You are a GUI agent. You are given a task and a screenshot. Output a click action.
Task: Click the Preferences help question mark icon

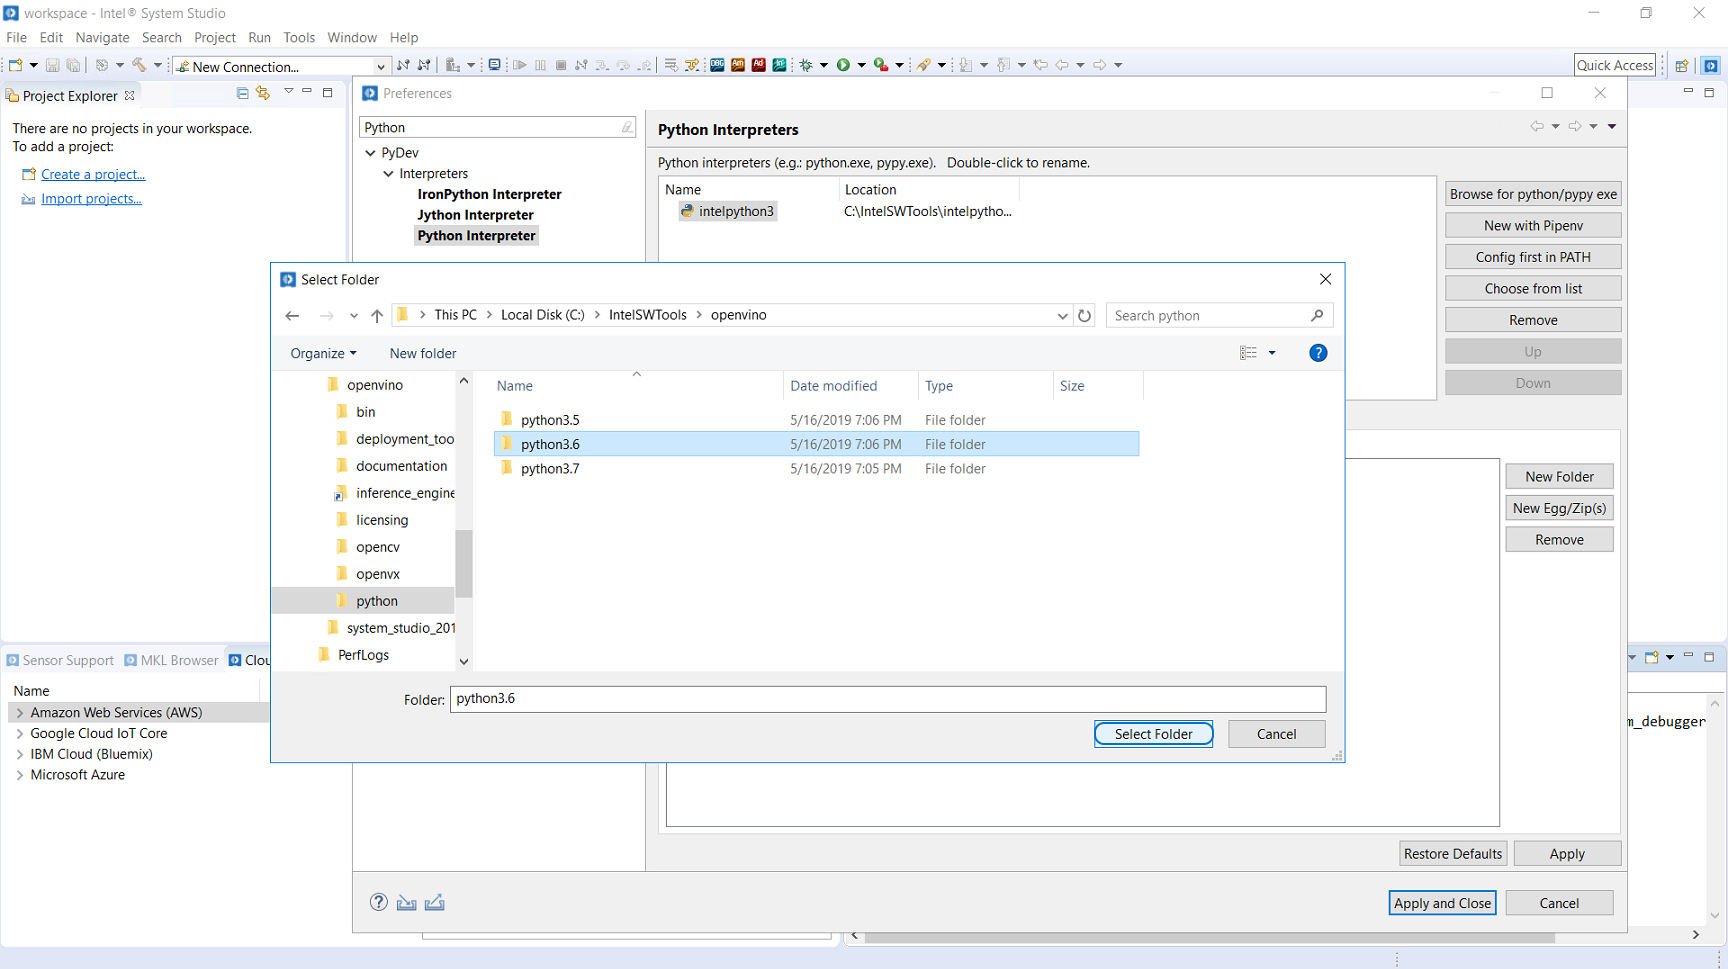(x=379, y=902)
